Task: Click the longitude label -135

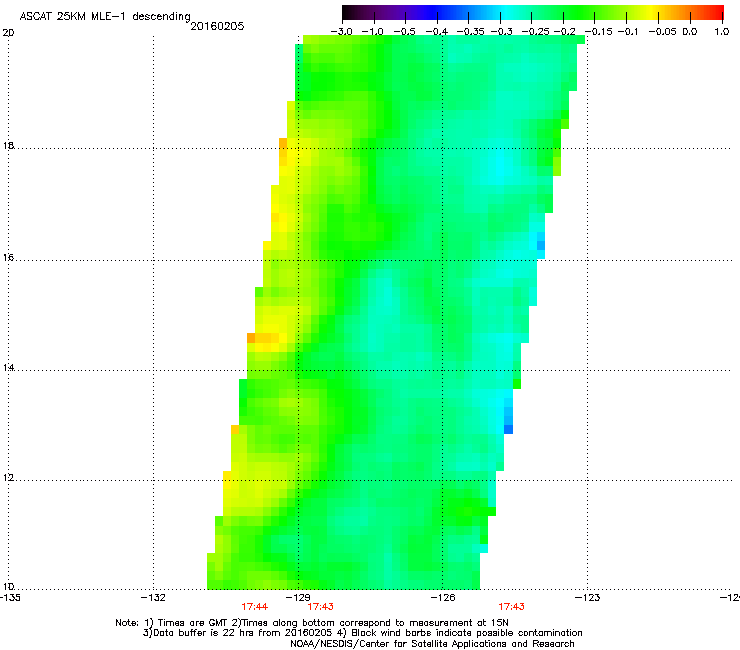Action: pyautogui.click(x=9, y=598)
